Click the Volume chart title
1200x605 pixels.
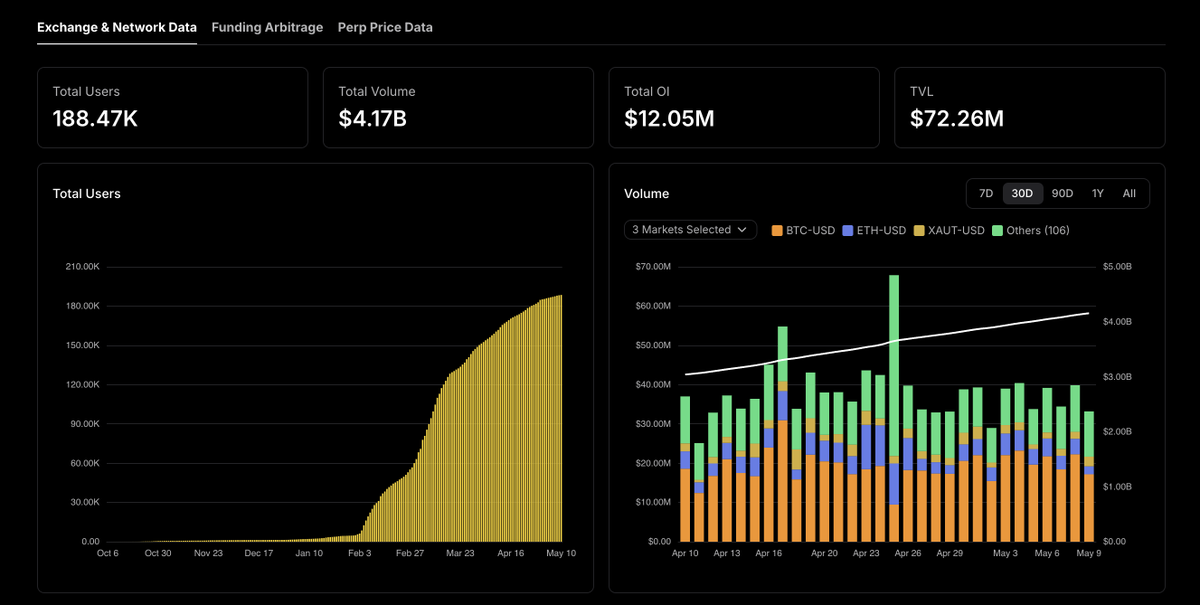(647, 194)
